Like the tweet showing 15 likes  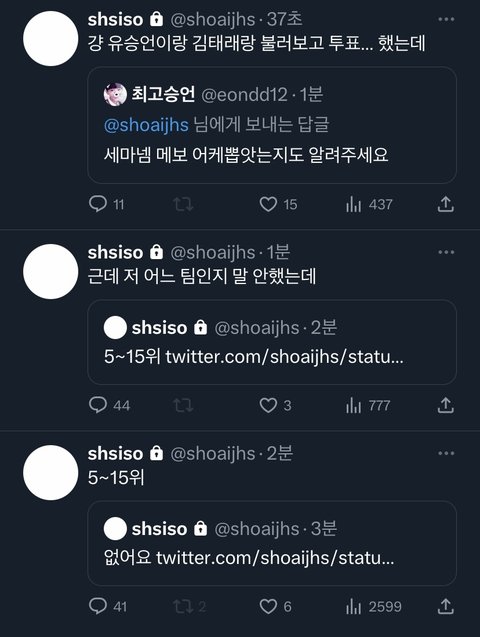[278, 204]
